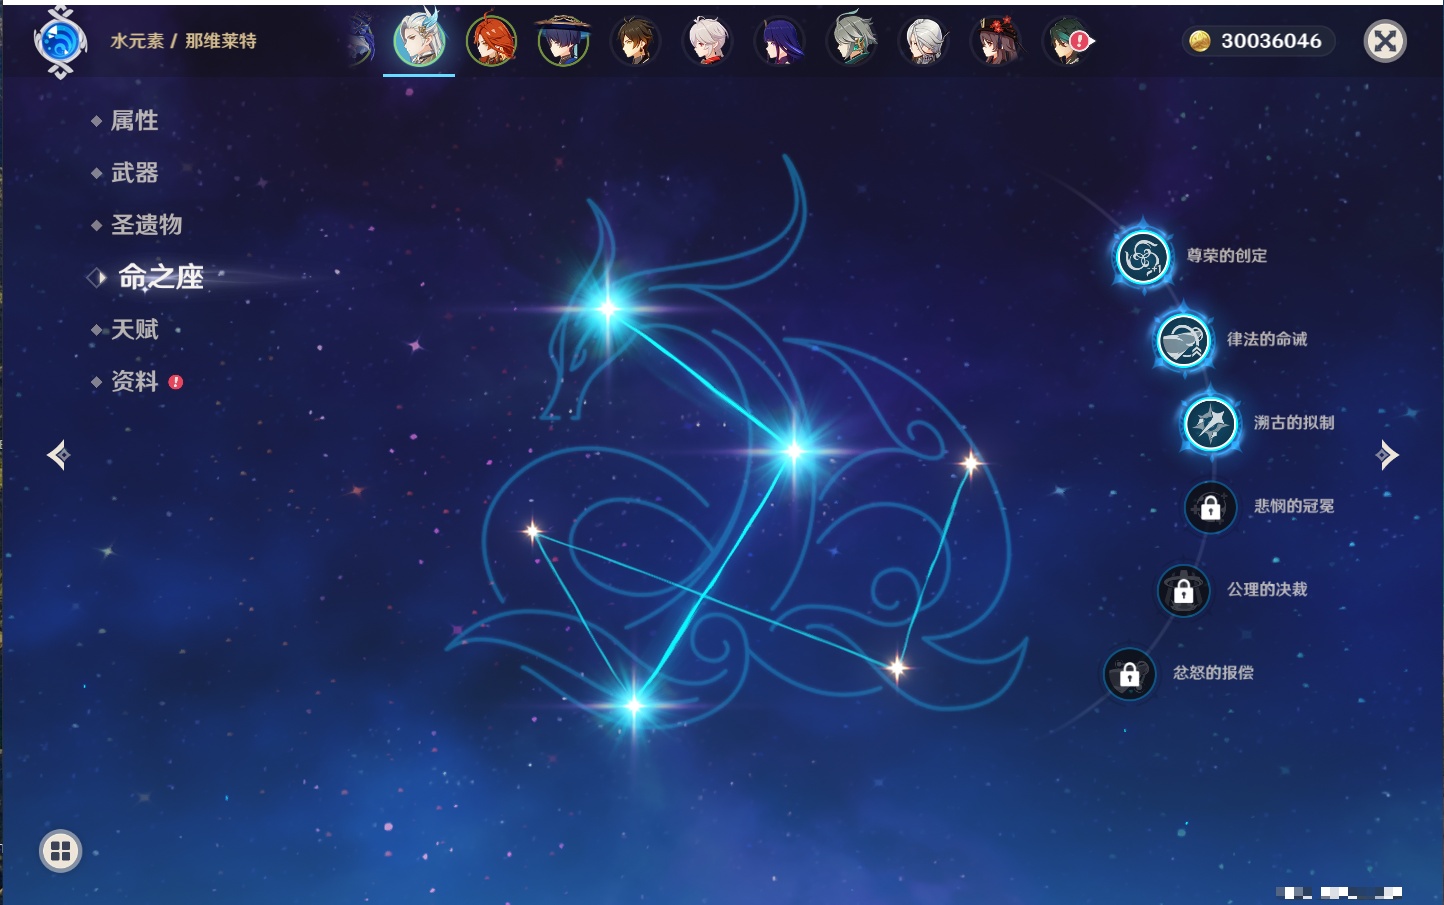This screenshot has width=1444, height=905.
Task: Switch to the wide-brimmed hat character avatar
Action: [563, 41]
